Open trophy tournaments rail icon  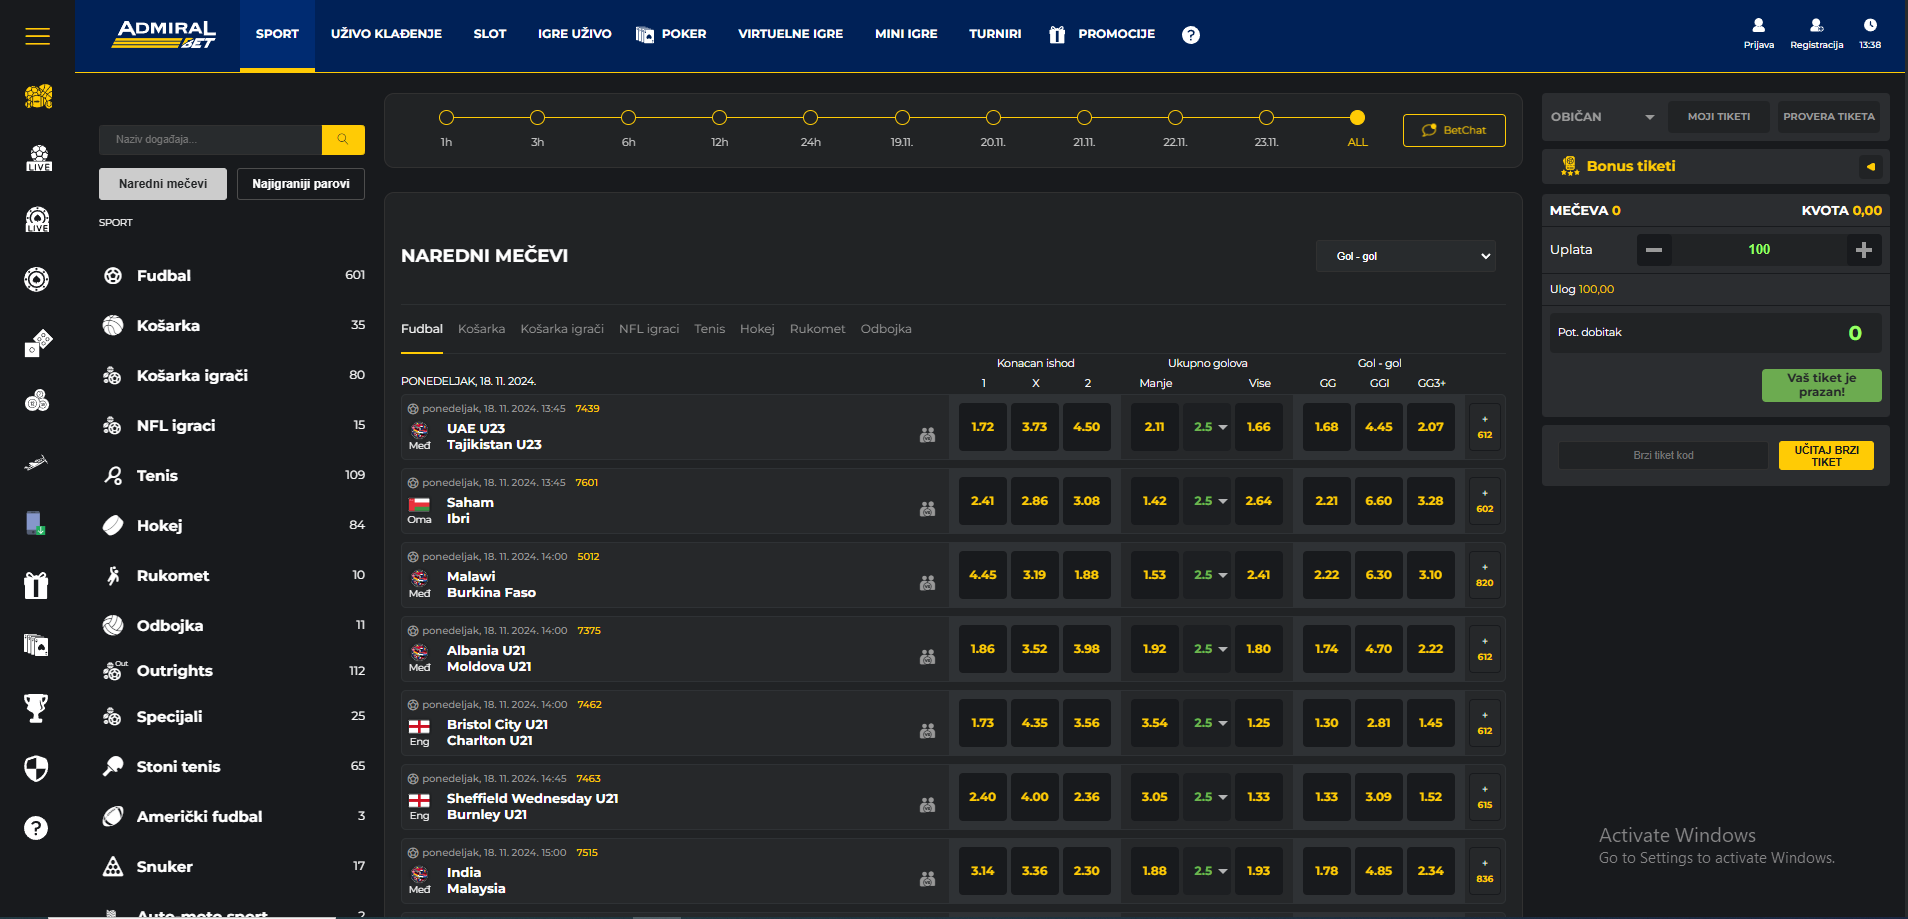click(x=36, y=708)
